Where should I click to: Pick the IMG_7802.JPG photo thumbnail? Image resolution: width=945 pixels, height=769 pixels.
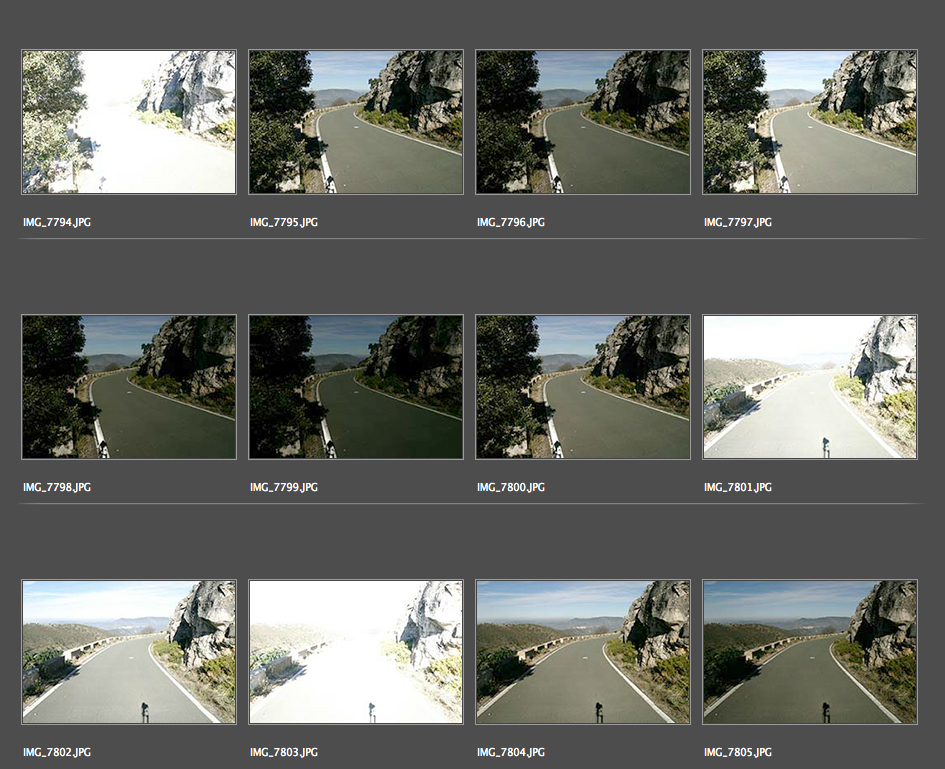pyautogui.click(x=129, y=652)
